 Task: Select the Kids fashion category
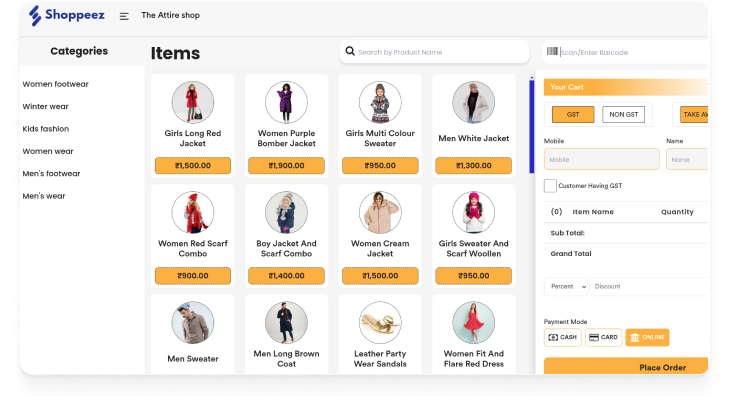point(46,129)
